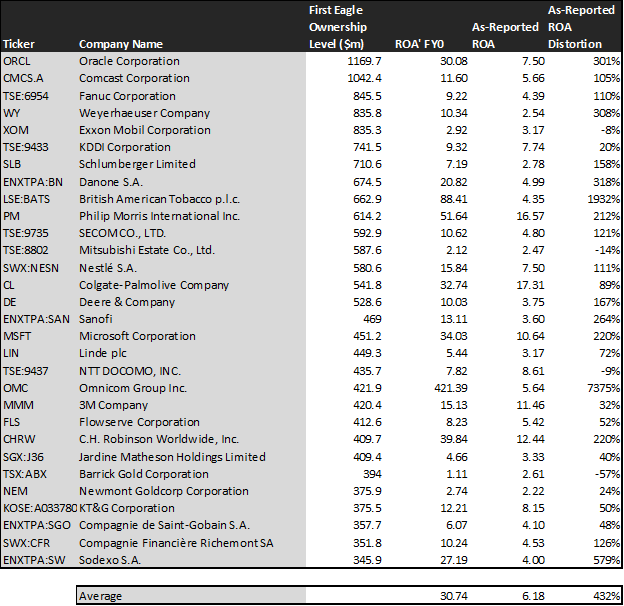Select Mitsubishi Estate Co., Ltd. cell
Image resolution: width=624 pixels, height=606 pixels.
point(147,250)
